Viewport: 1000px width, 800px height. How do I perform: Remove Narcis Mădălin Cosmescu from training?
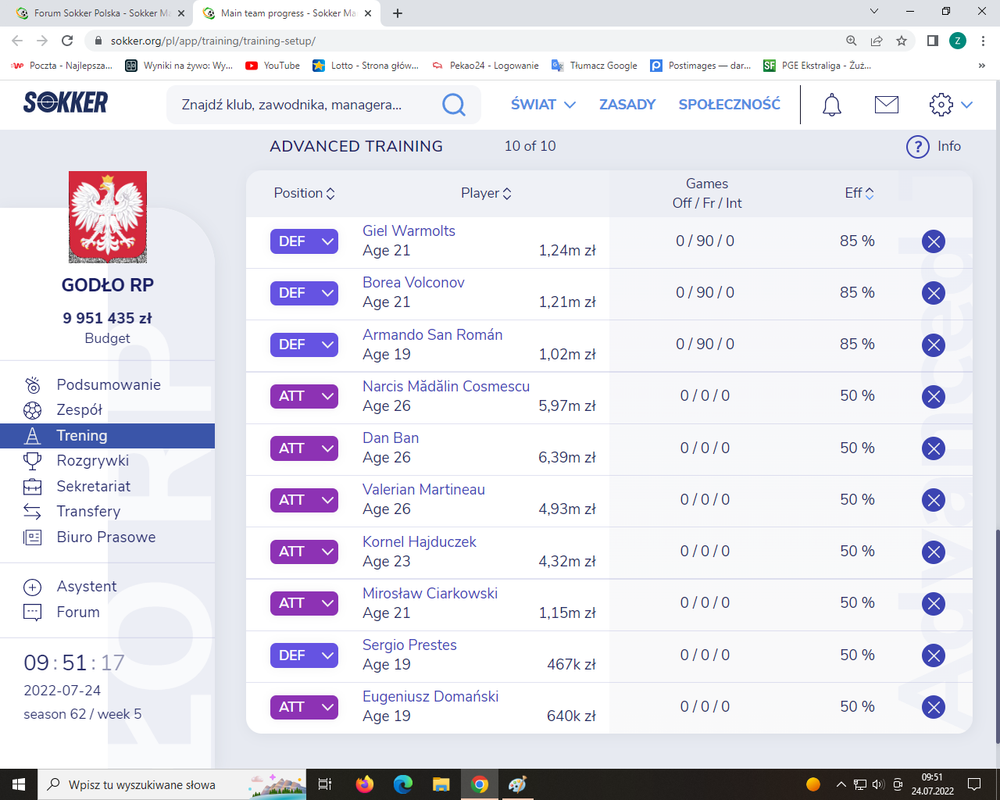[933, 396]
